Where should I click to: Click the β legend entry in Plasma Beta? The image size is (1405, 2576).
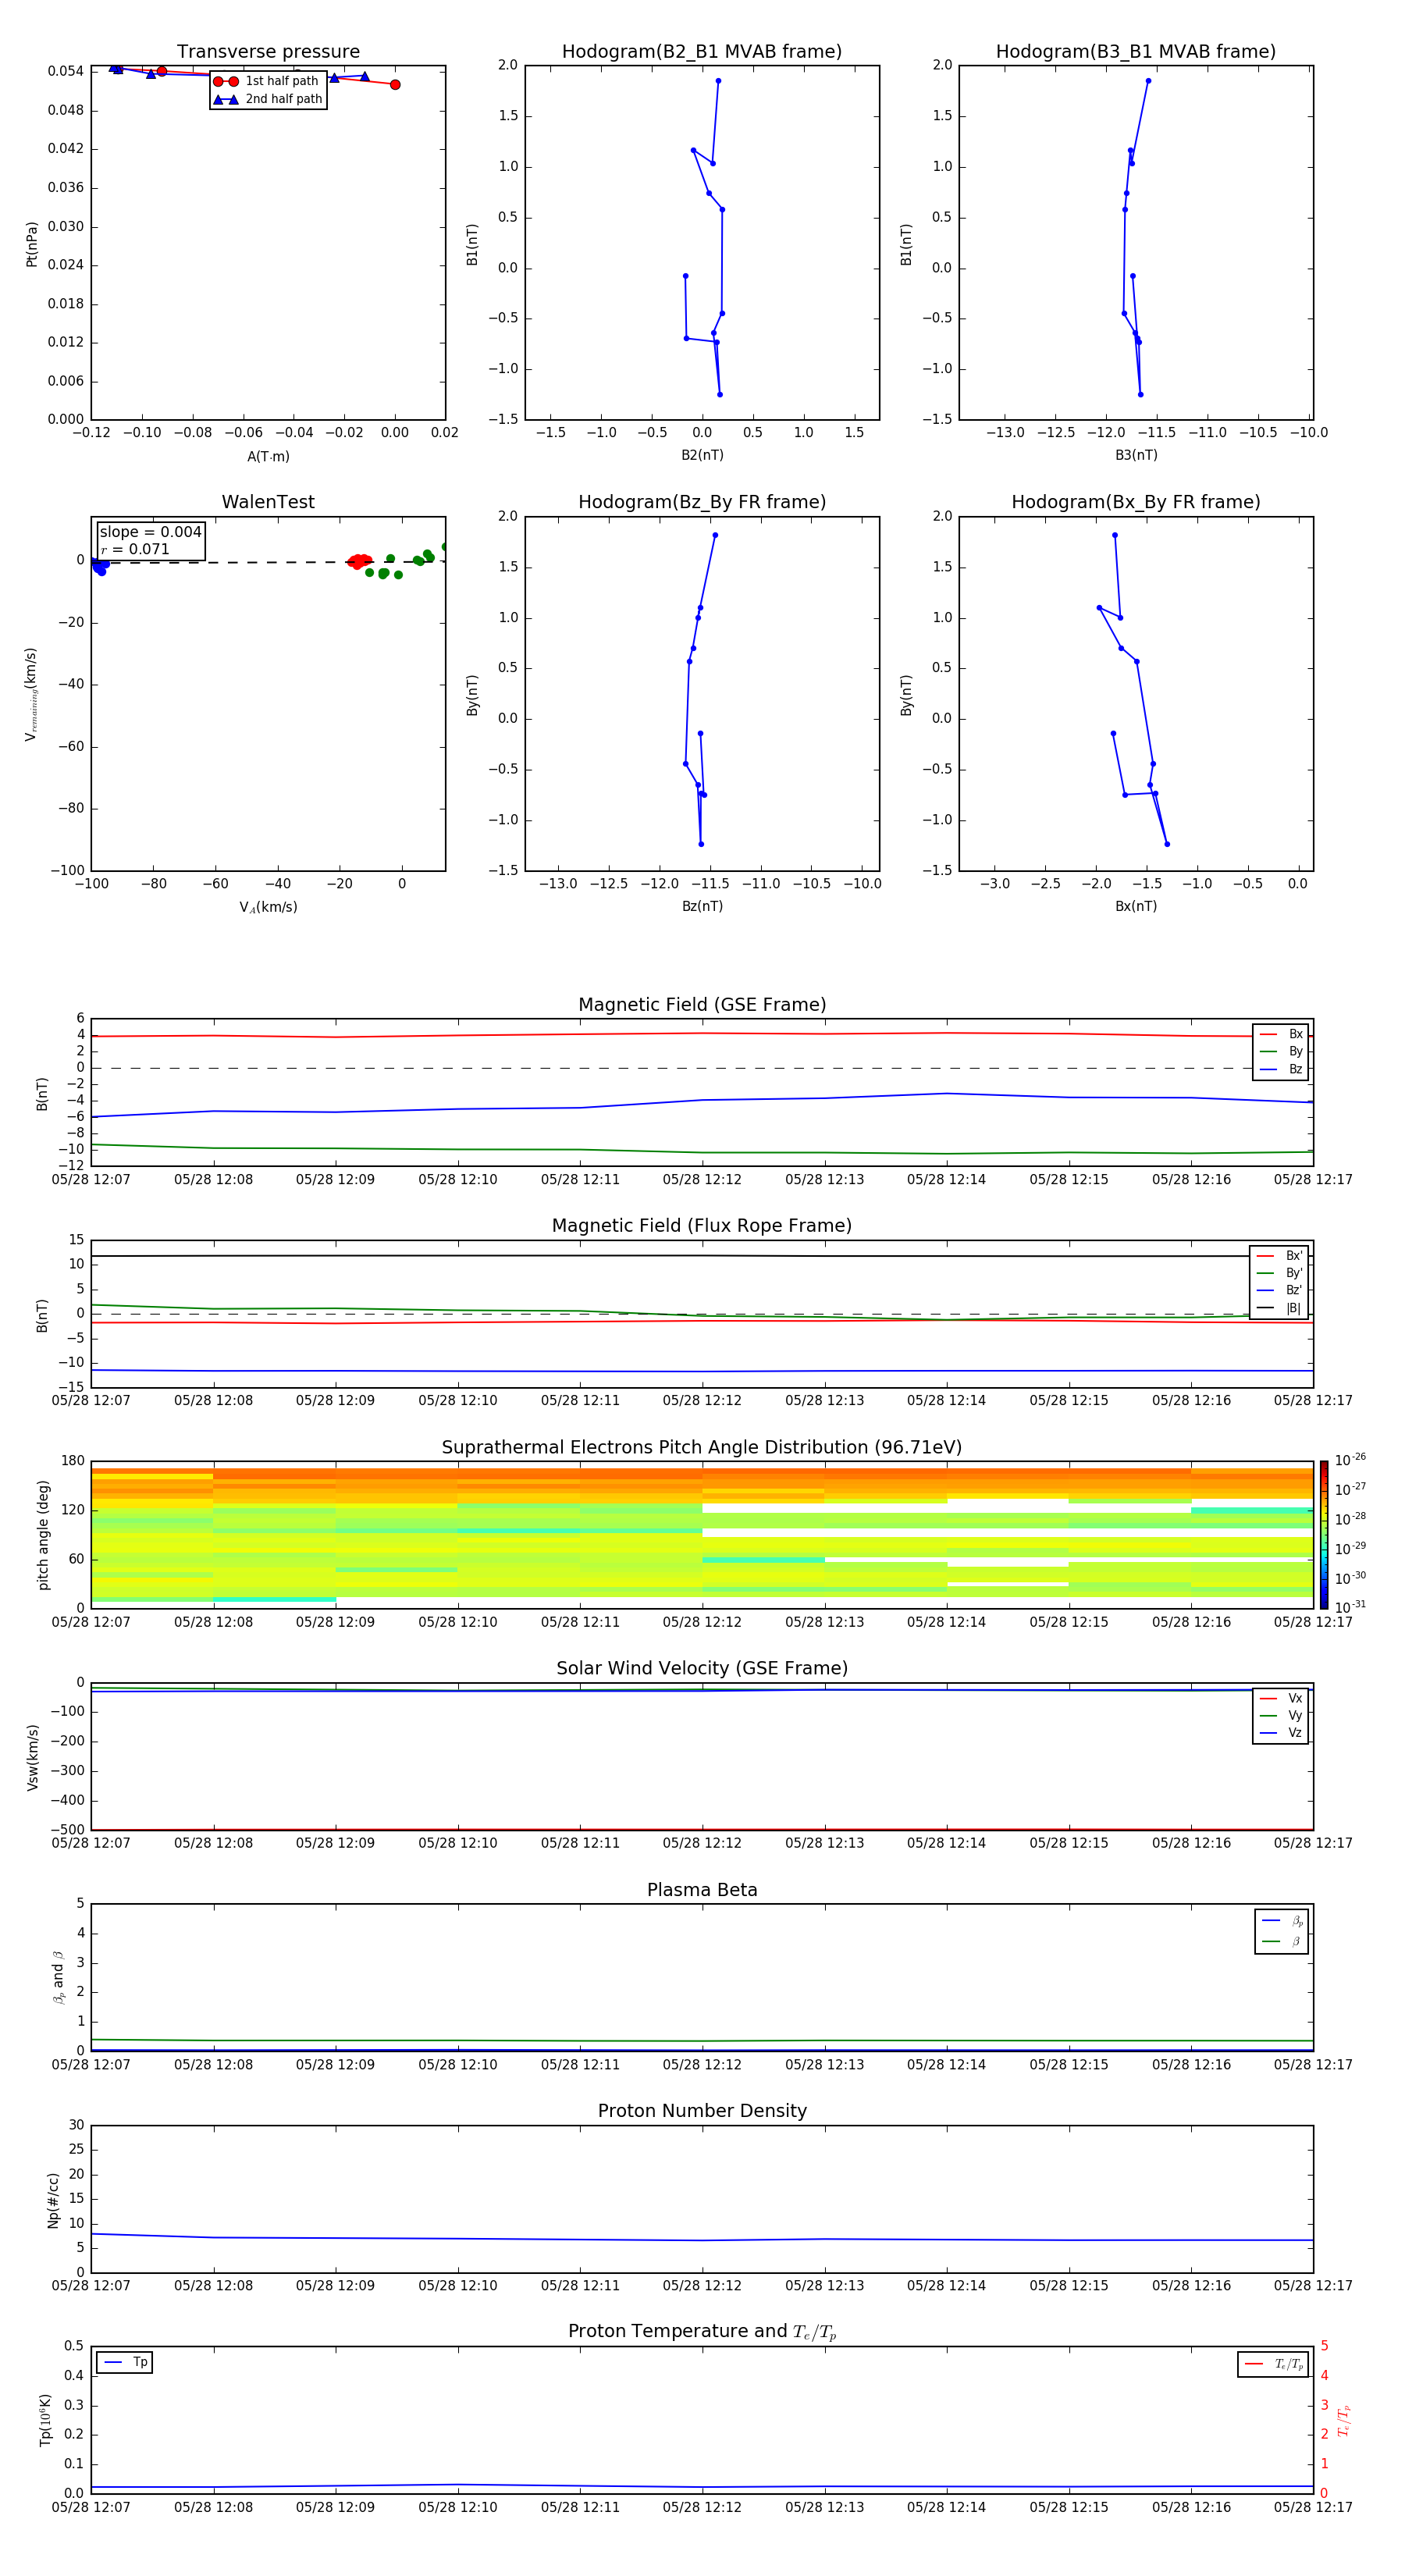(x=1282, y=1941)
